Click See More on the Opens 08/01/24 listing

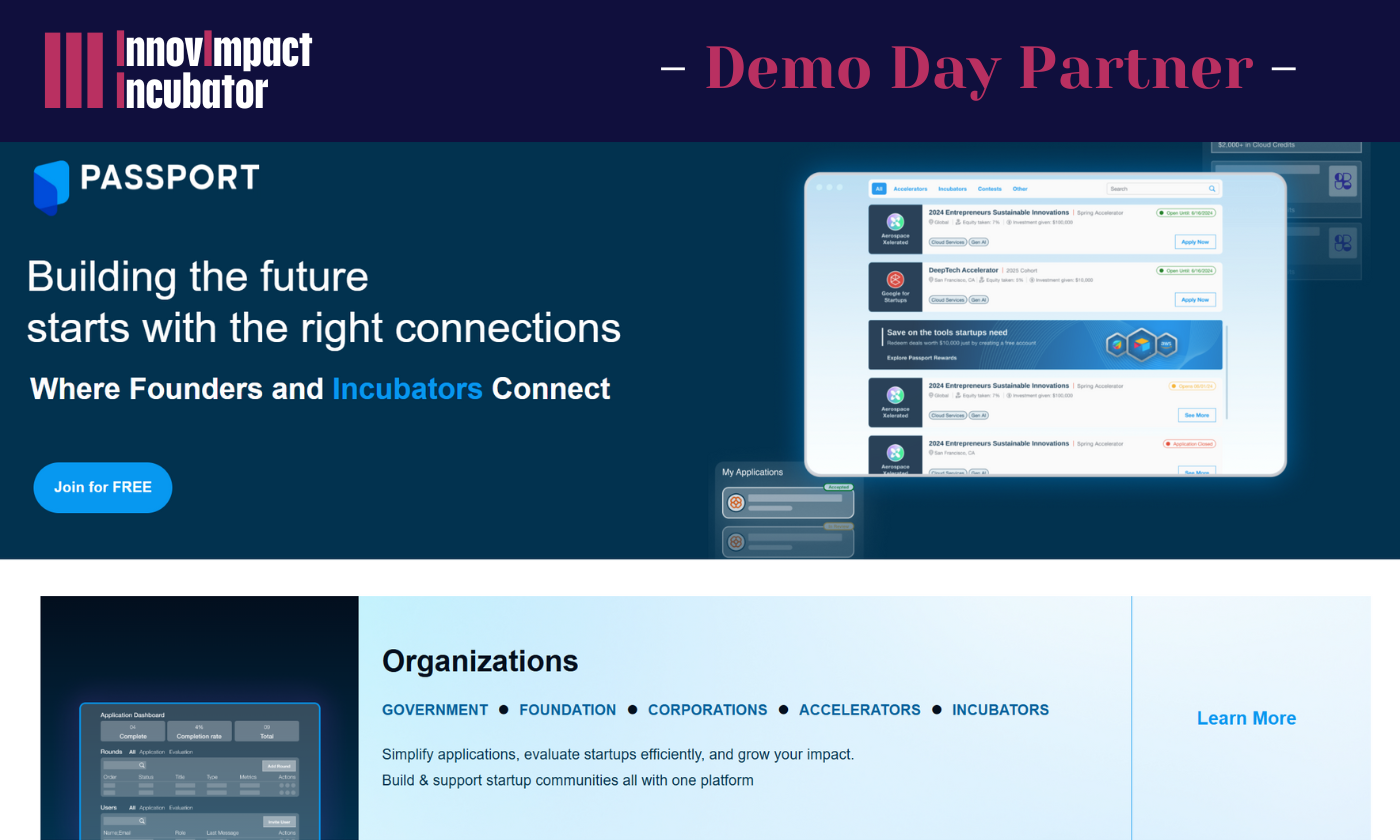[x=1196, y=415]
